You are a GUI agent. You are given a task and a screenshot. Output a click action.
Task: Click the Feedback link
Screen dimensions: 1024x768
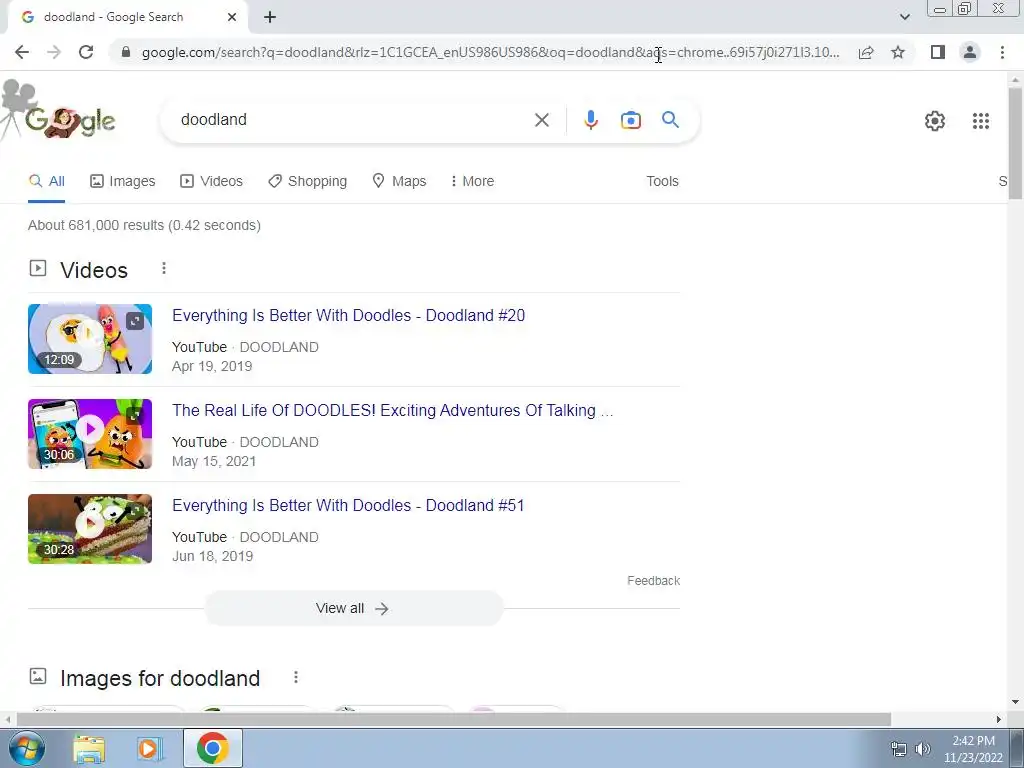653,581
